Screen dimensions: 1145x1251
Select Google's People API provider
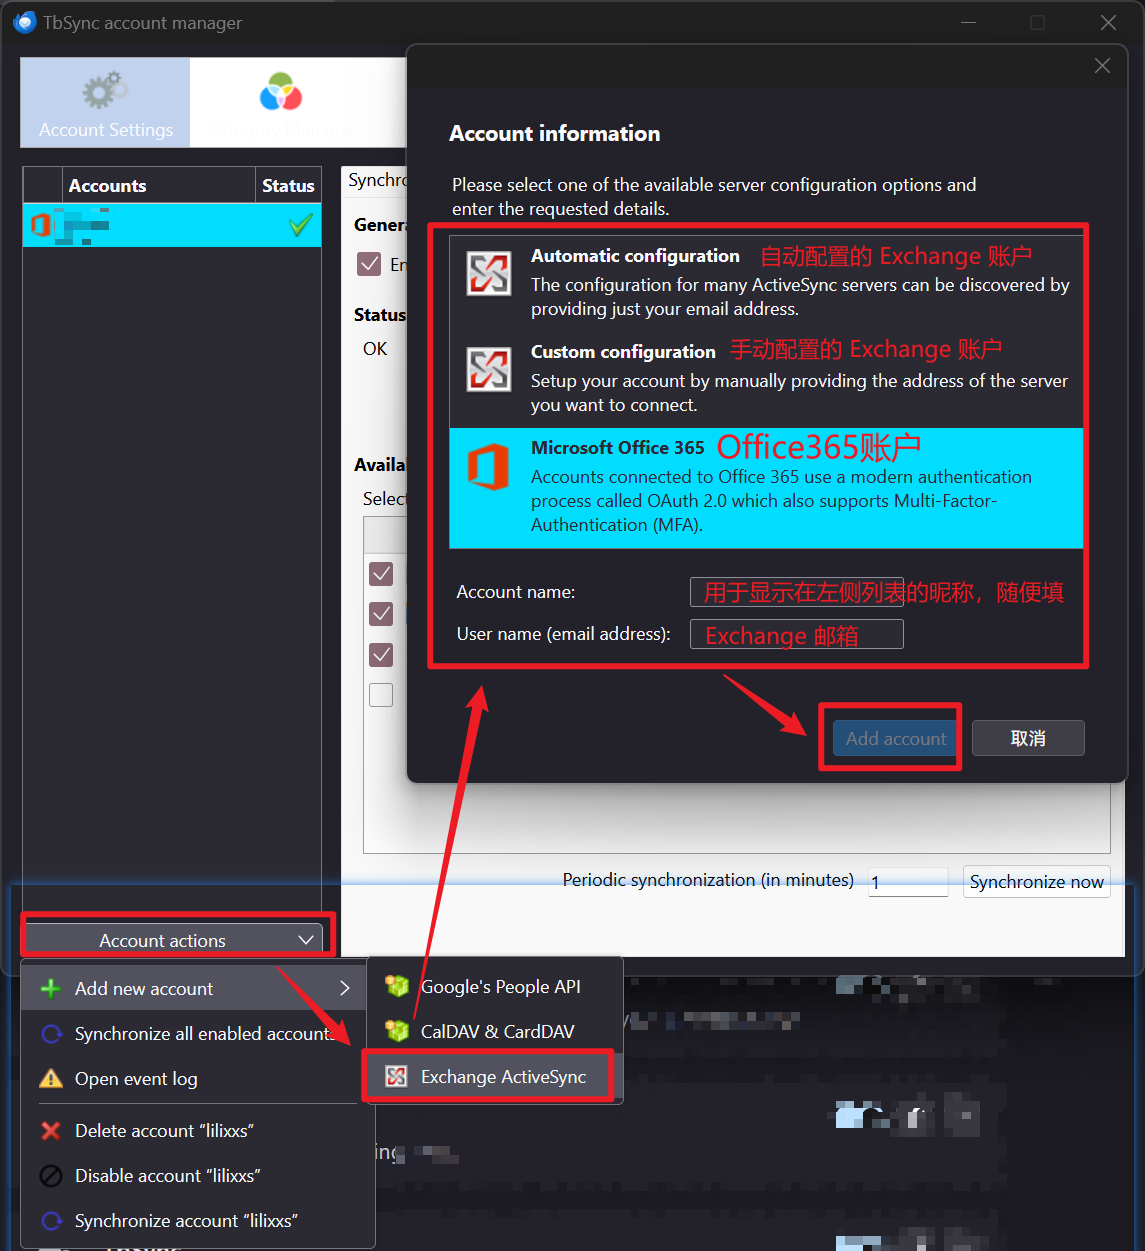click(x=495, y=987)
